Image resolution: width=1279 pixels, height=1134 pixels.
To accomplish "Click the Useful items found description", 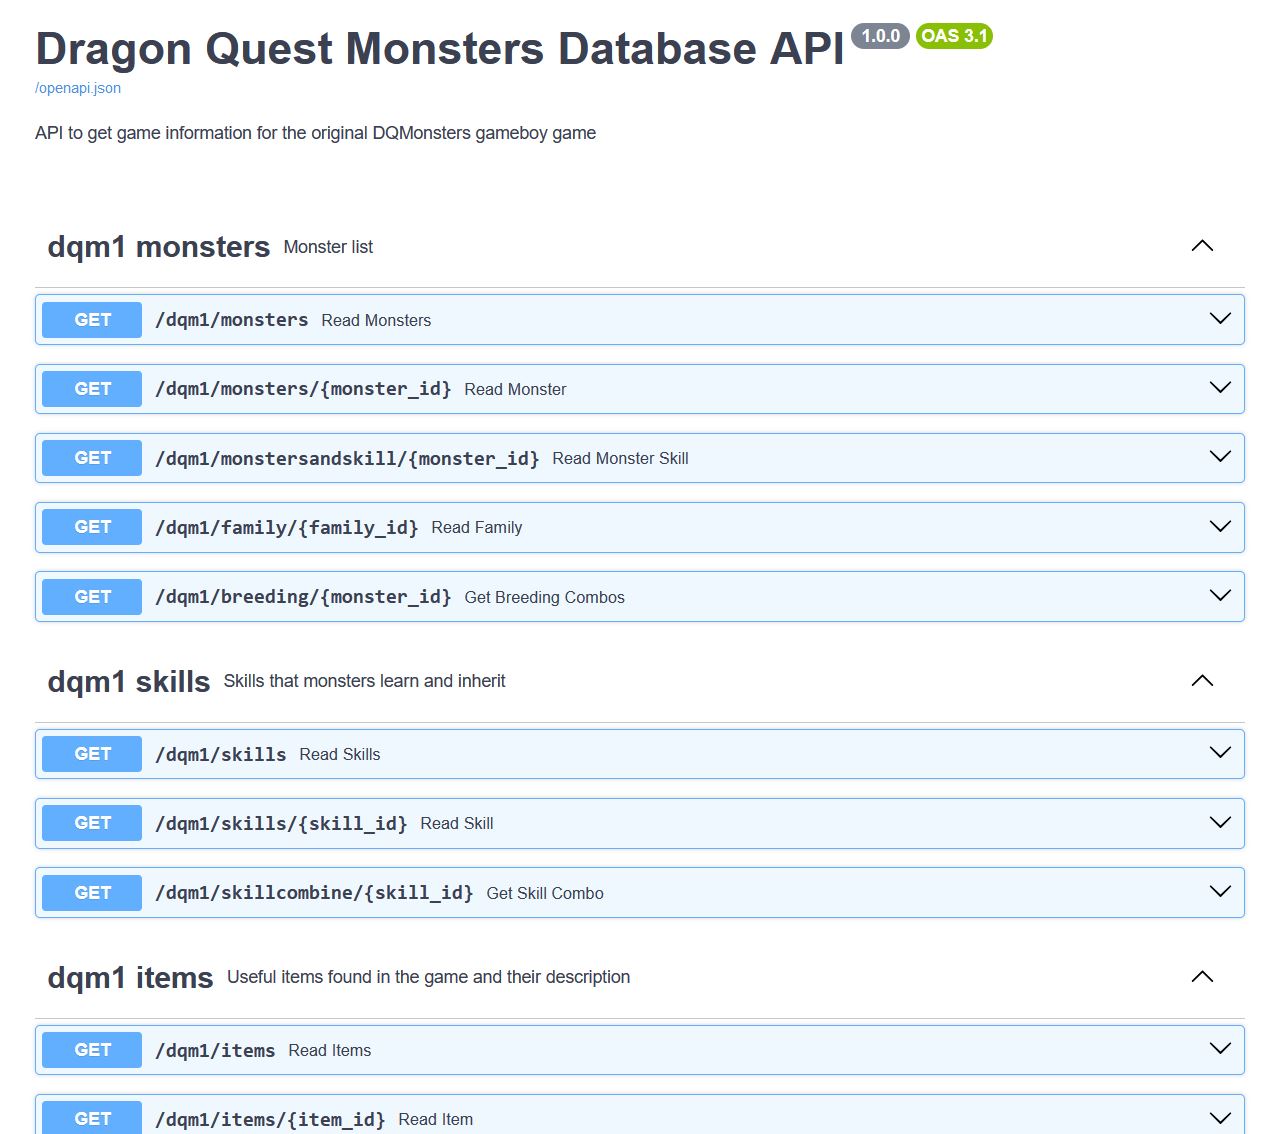I will pyautogui.click(x=428, y=977).
